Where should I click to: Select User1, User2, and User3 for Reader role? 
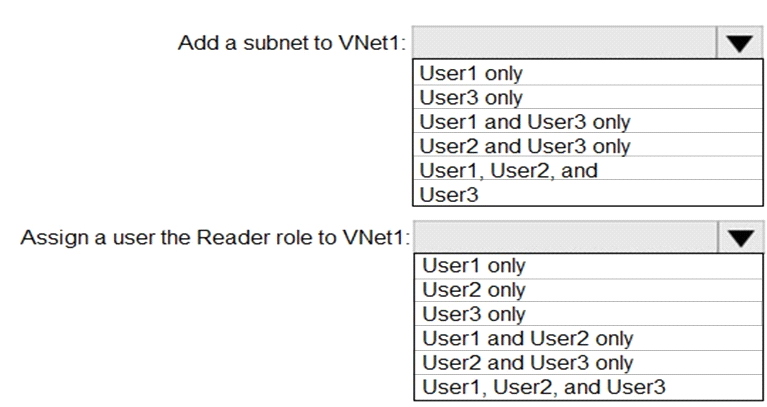tap(588, 387)
